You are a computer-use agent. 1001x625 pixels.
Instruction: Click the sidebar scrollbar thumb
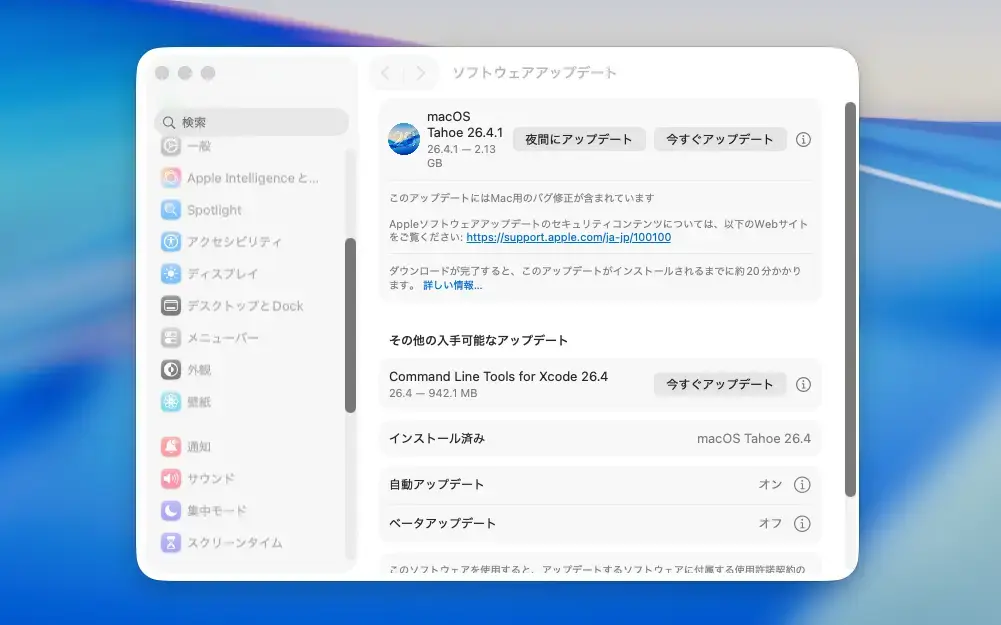(x=350, y=326)
